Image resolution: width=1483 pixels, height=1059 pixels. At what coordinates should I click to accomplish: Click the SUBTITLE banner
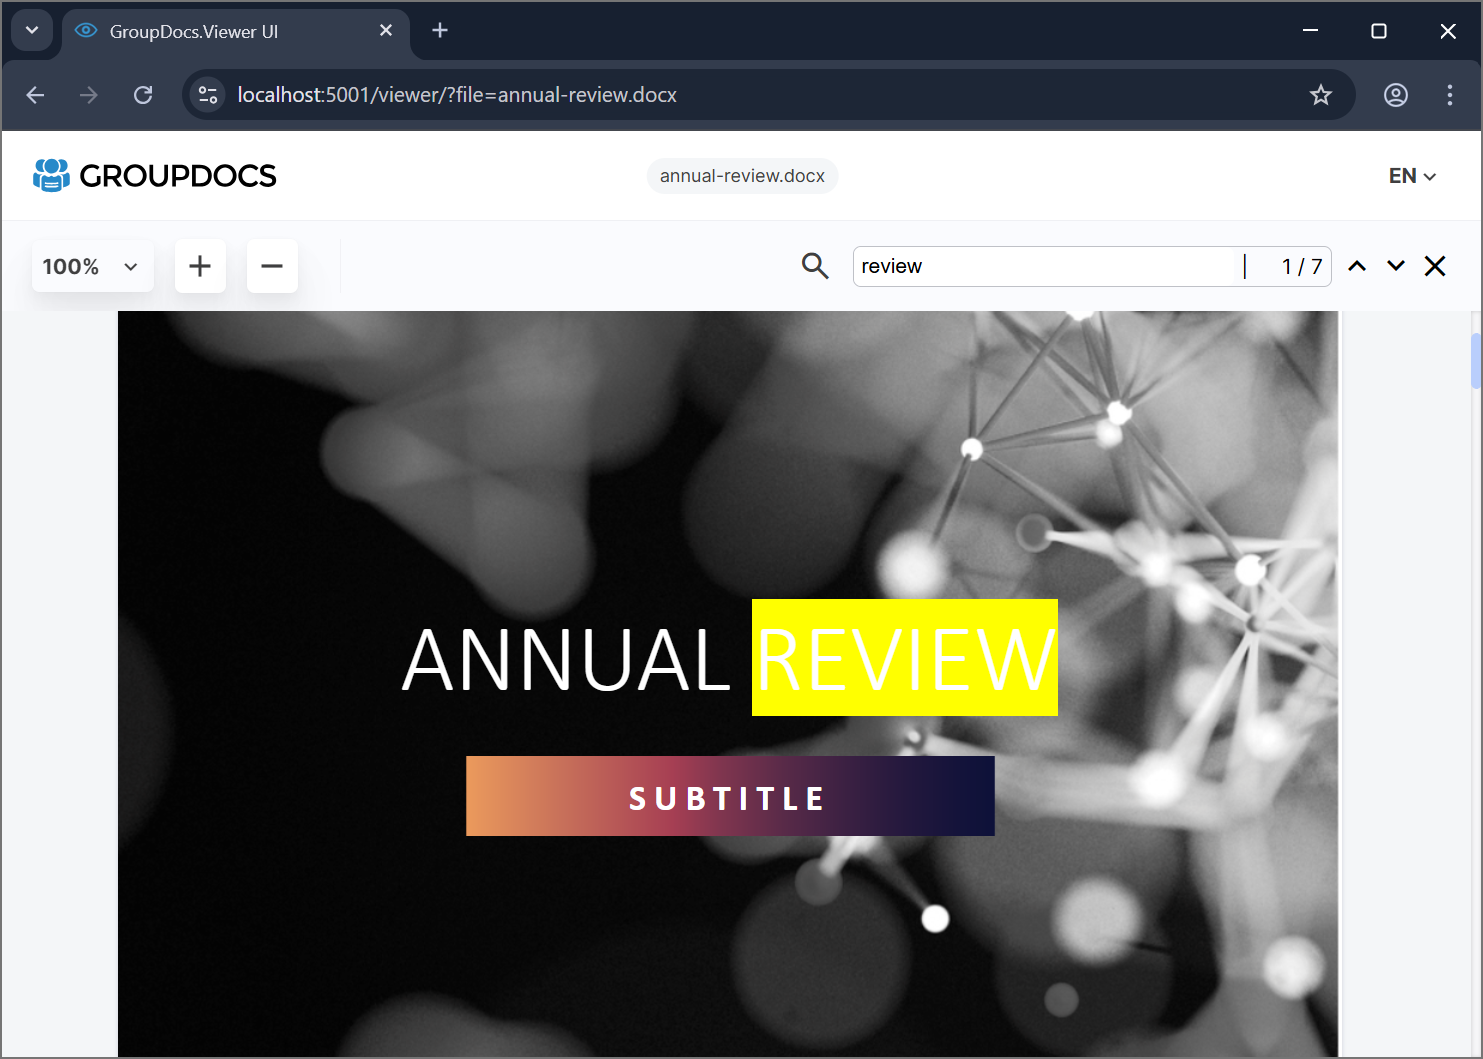point(730,796)
